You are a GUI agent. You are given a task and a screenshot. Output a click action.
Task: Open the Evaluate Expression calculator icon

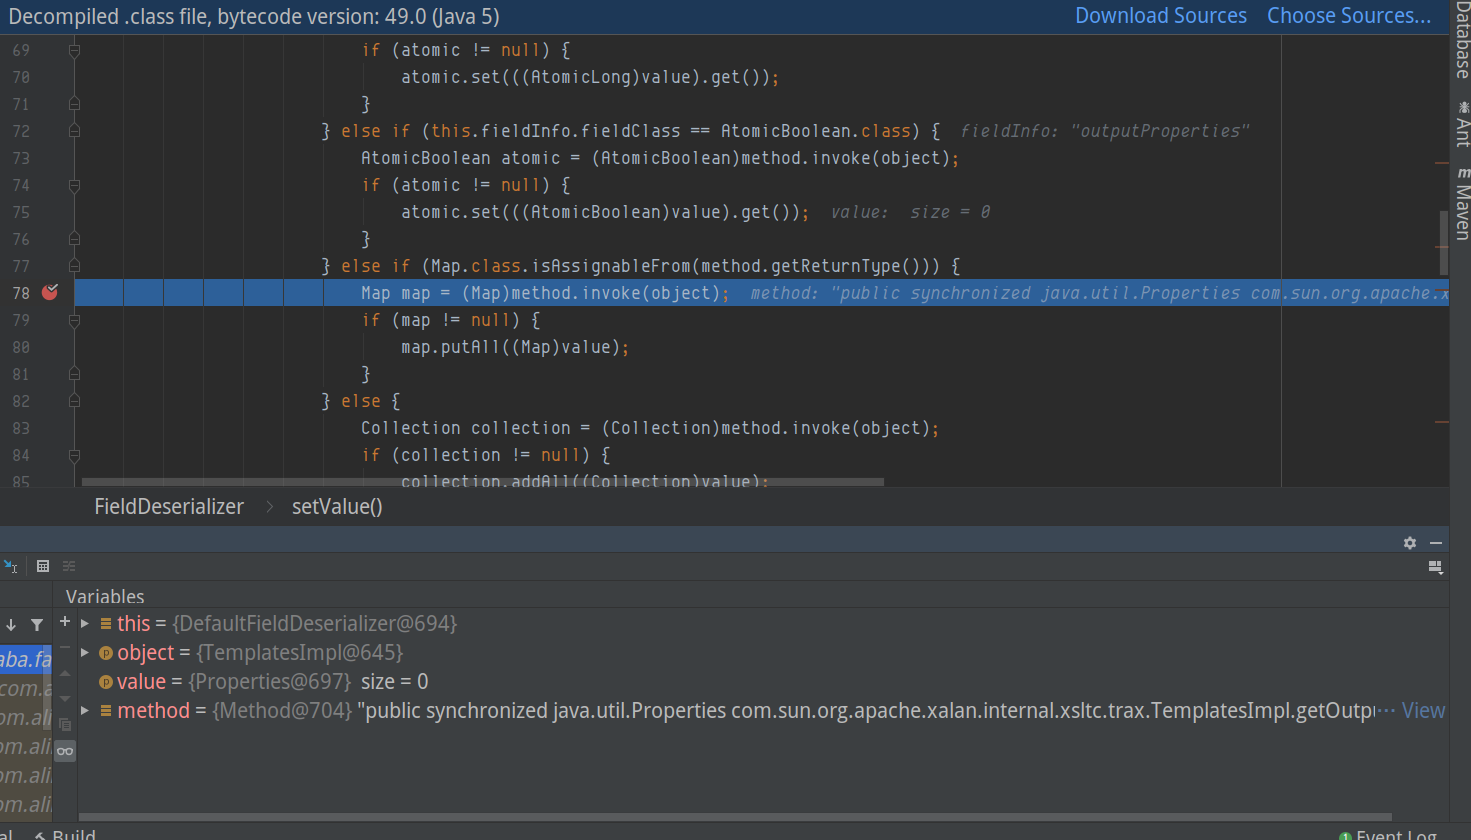[43, 566]
